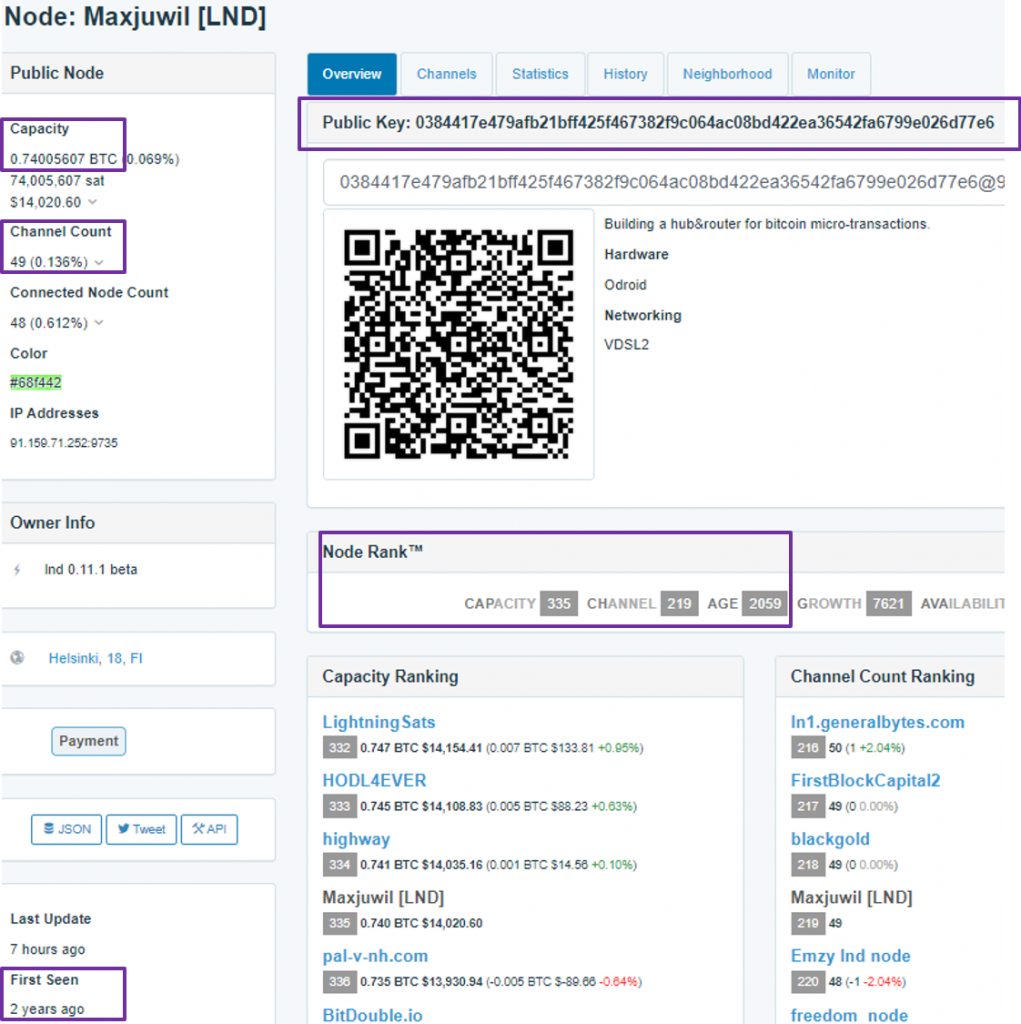Viewport: 1021px width, 1024px height.
Task: Open the blackgold node link
Action: pyautogui.click(x=830, y=839)
